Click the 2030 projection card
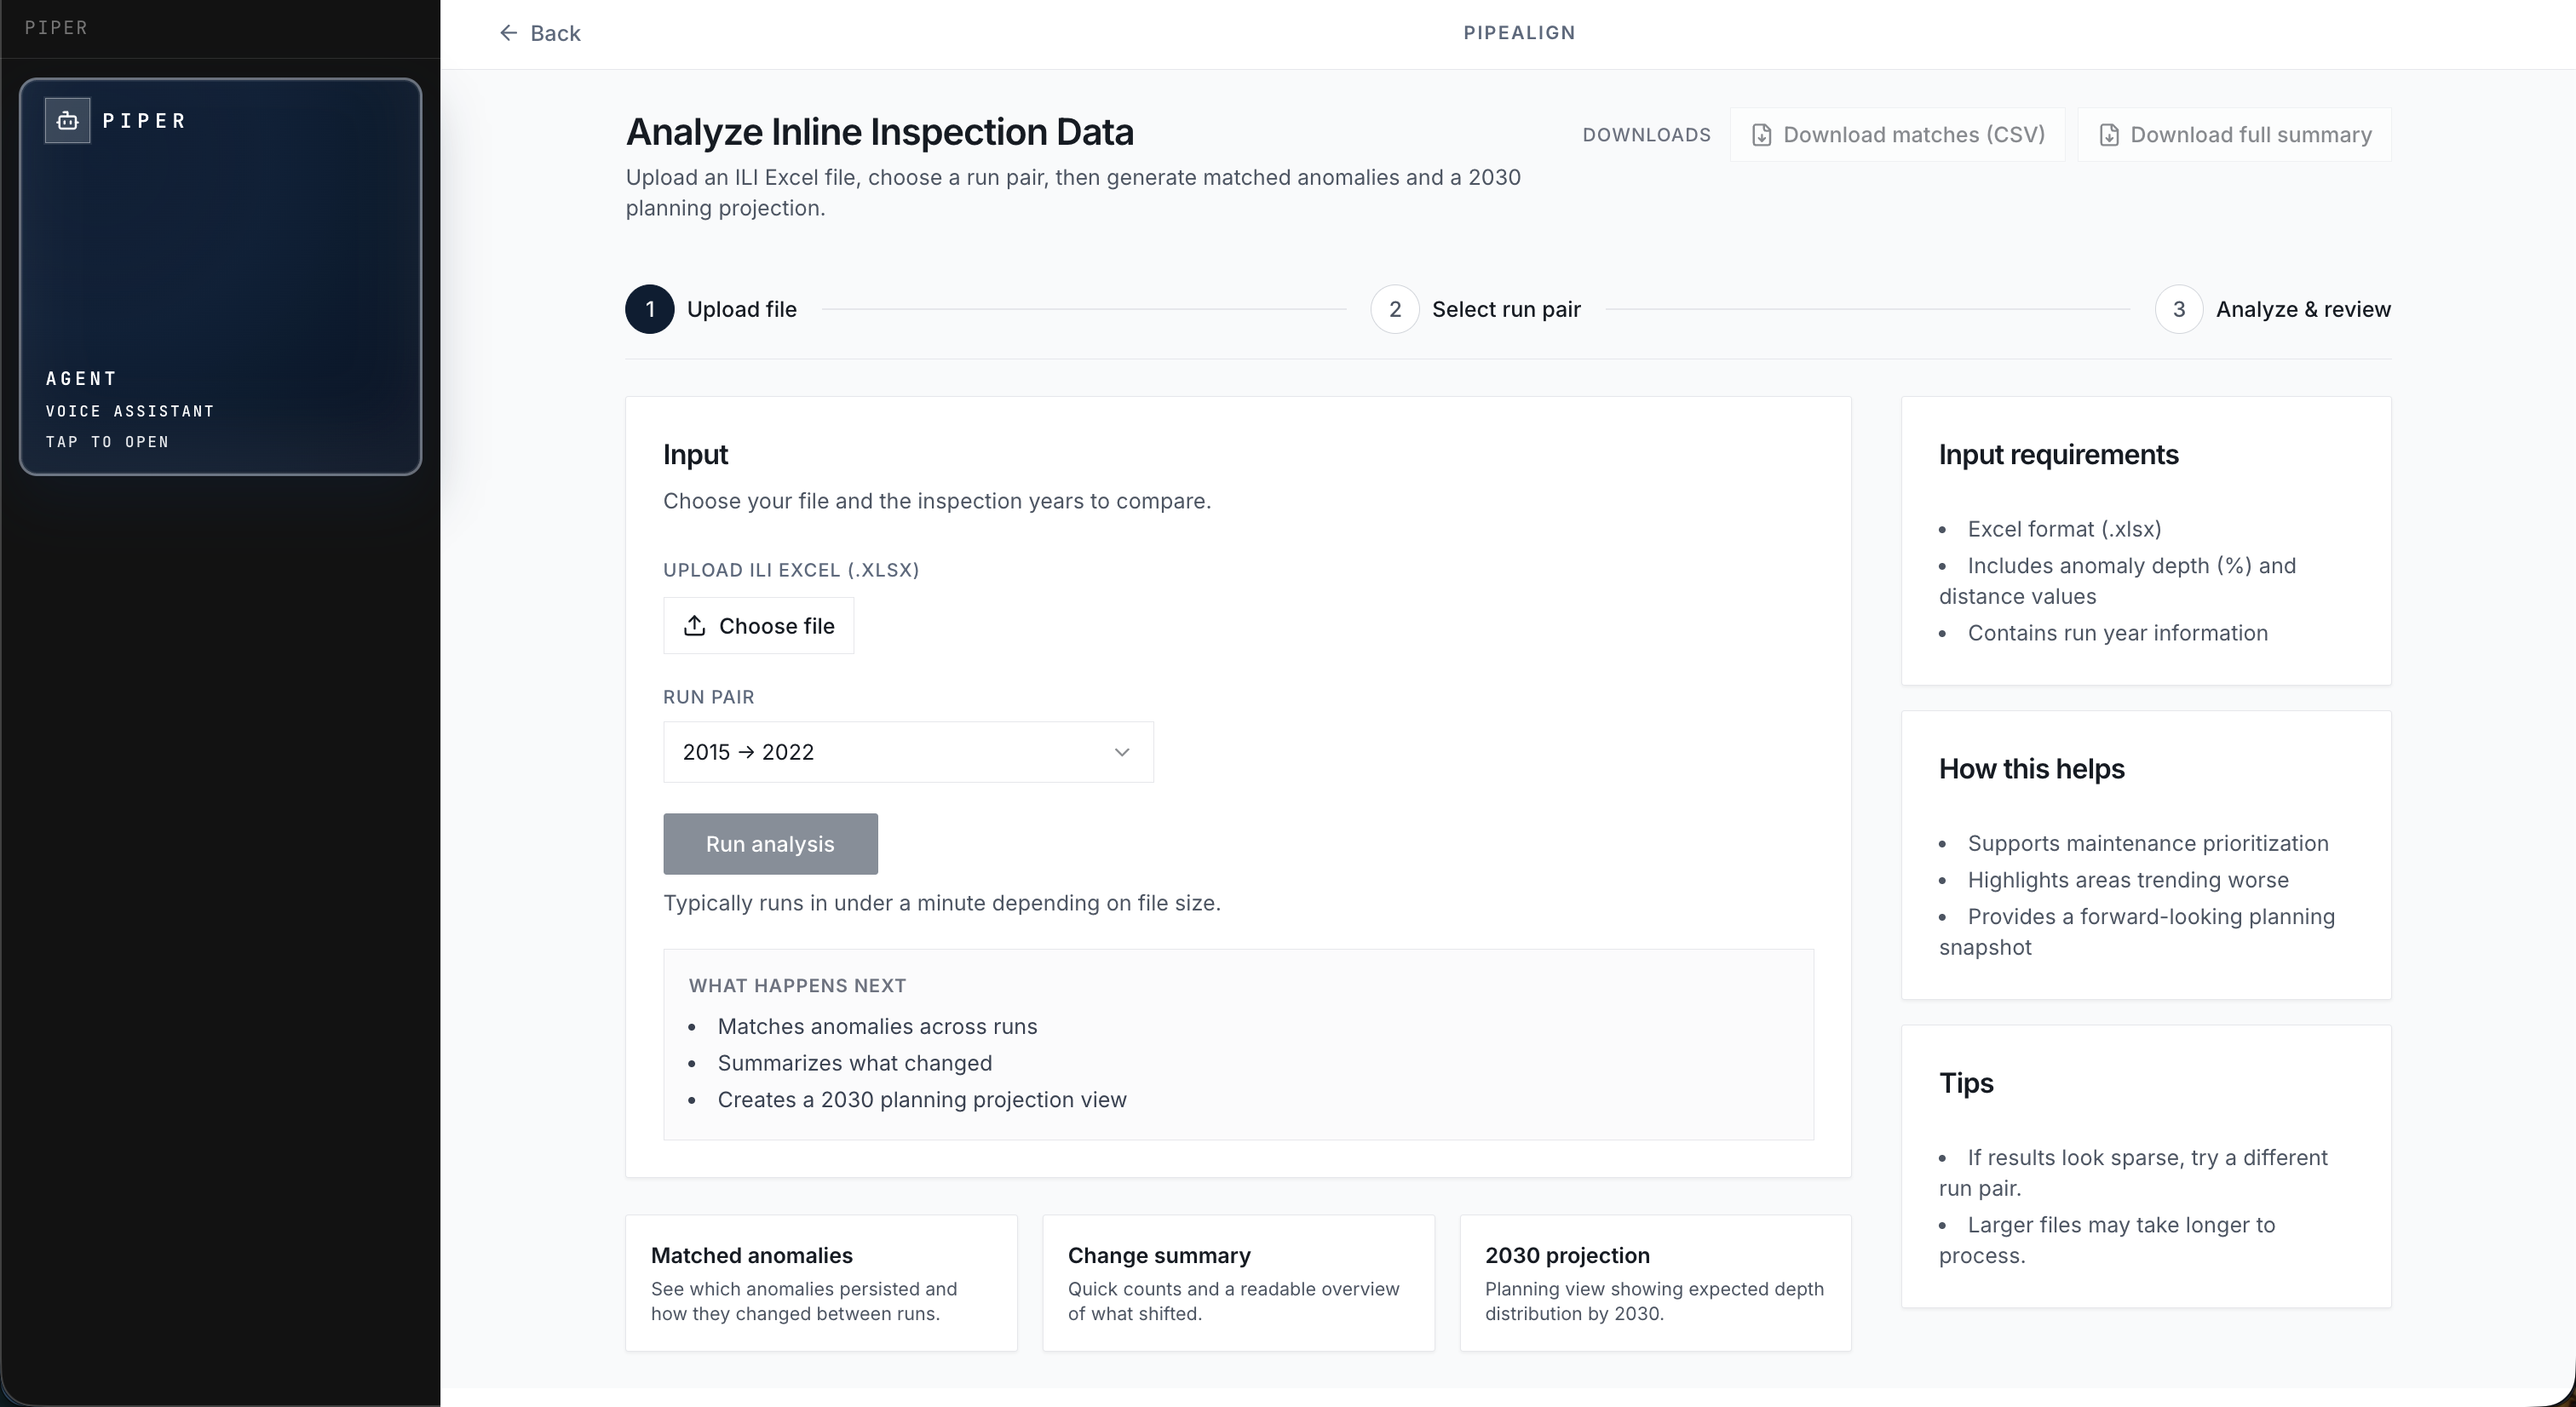This screenshot has height=1407, width=2576. [x=1654, y=1283]
